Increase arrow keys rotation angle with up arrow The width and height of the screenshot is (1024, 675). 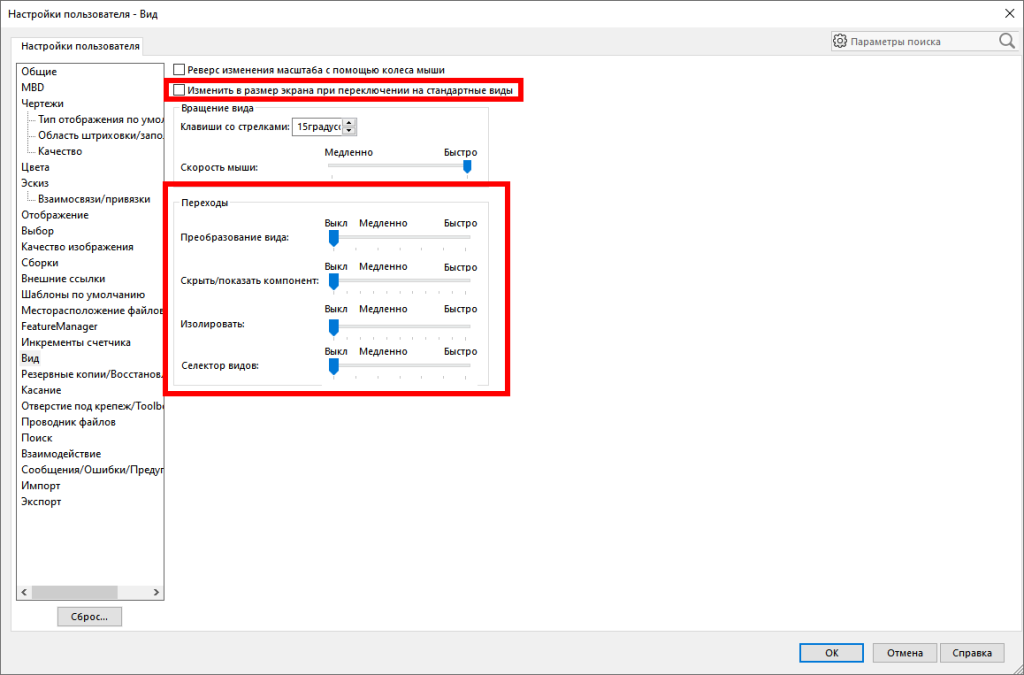[x=349, y=123]
